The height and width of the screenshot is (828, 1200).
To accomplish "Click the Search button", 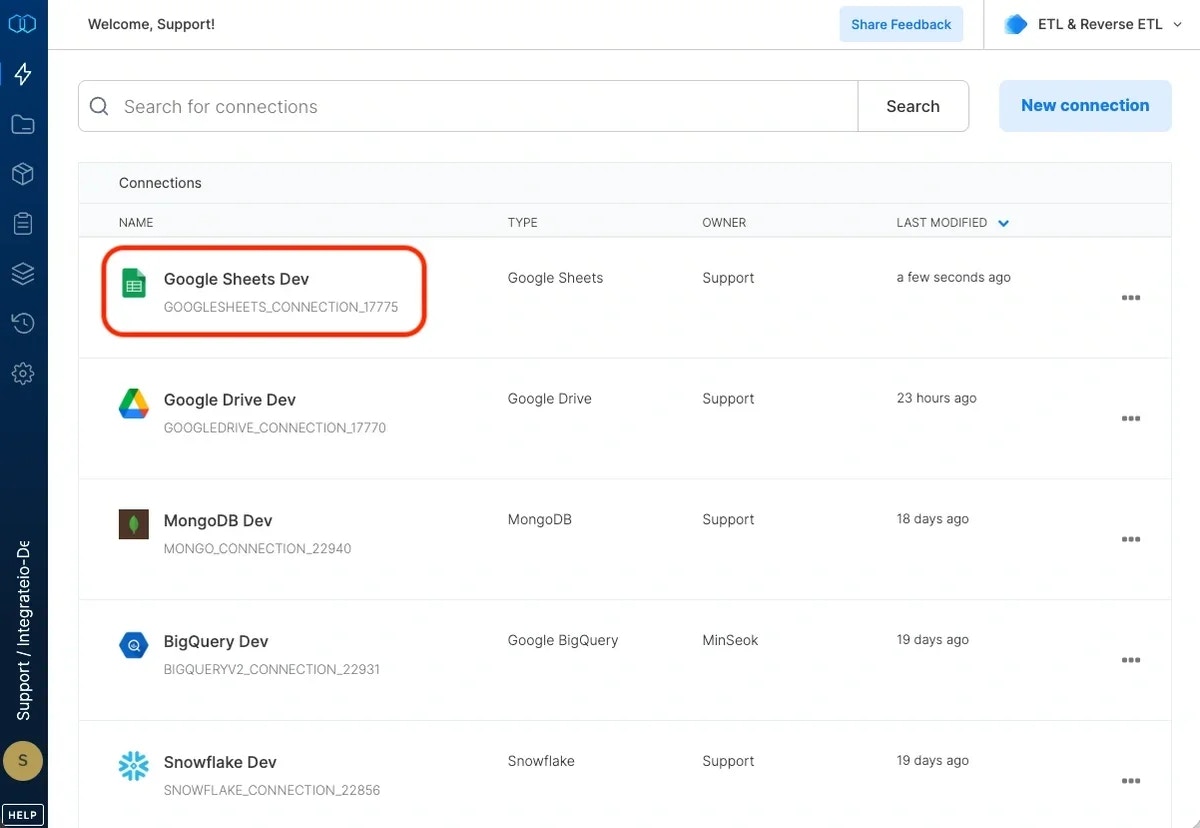I will pyautogui.click(x=913, y=106).
